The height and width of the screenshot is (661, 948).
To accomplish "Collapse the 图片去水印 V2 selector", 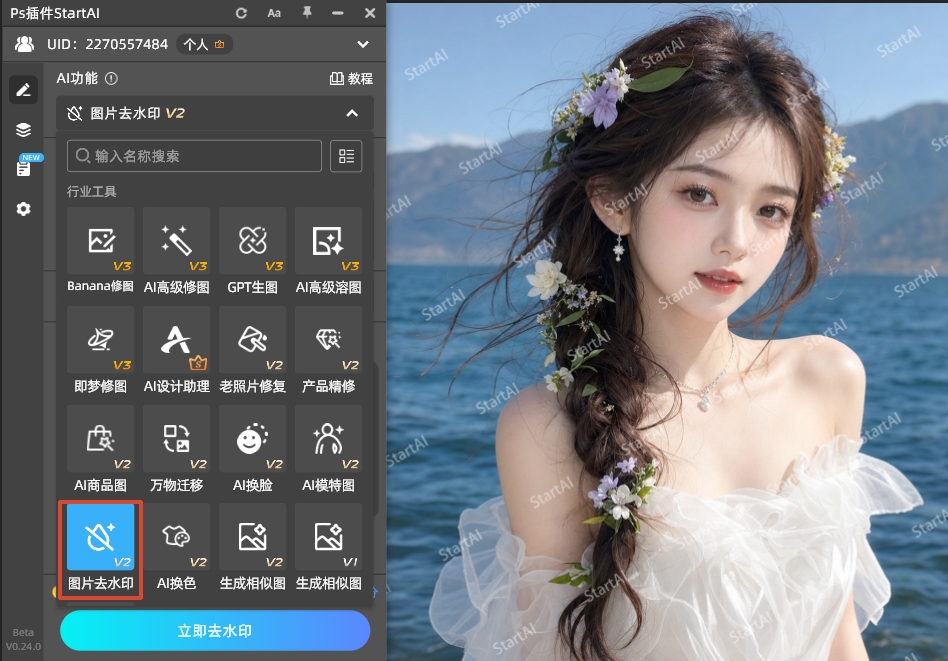I will [352, 113].
